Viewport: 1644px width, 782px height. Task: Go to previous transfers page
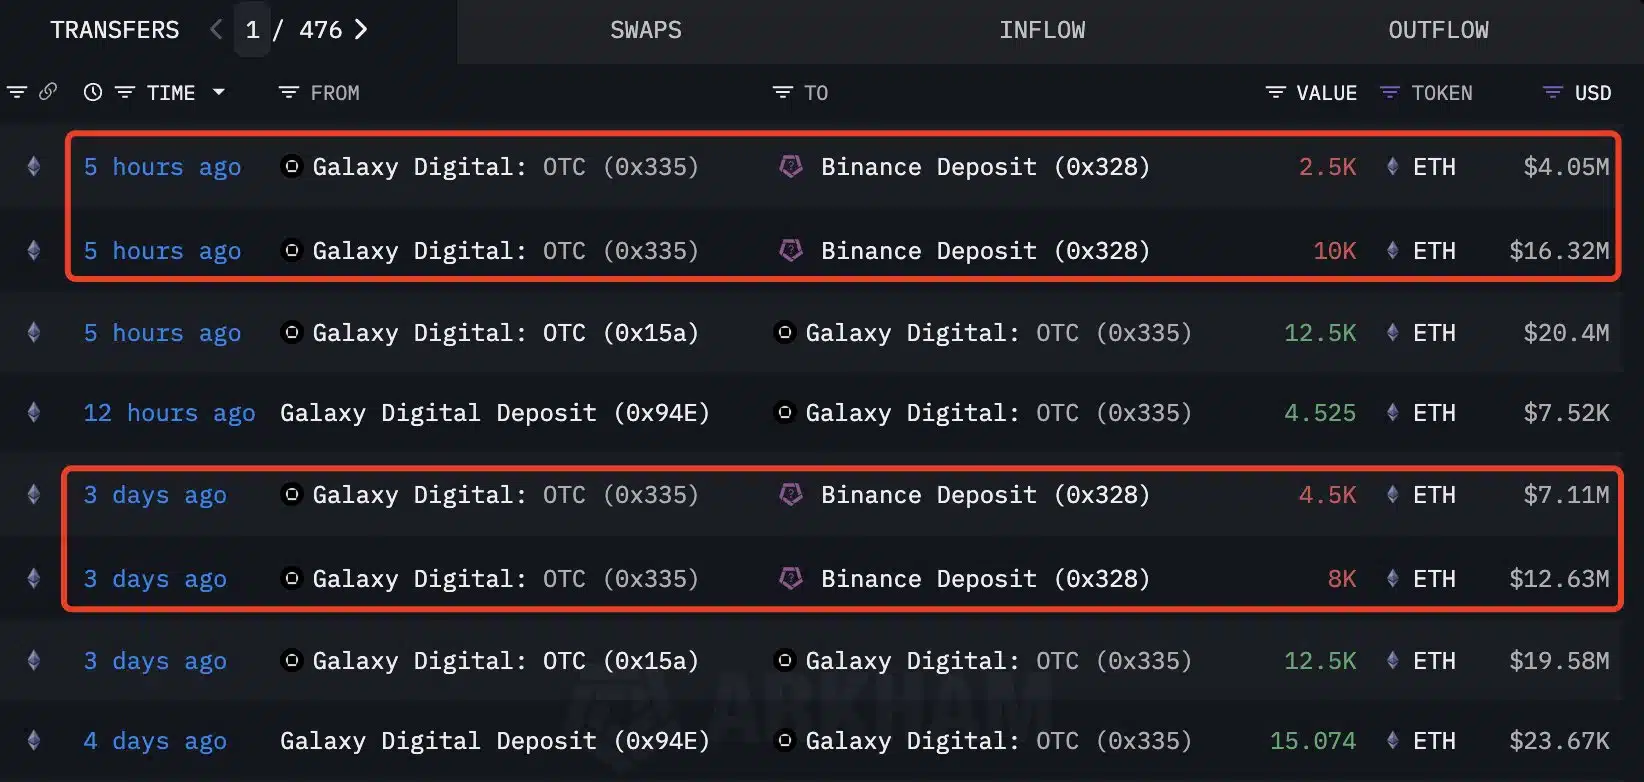coord(216,30)
